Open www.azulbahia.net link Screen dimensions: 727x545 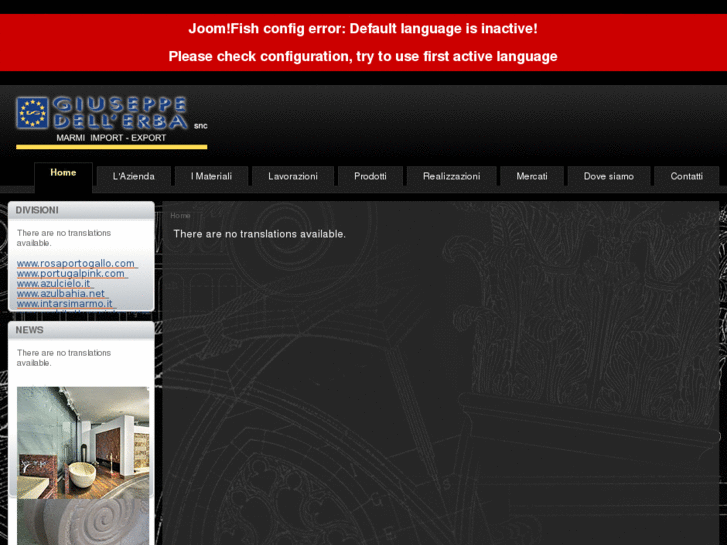click(62, 294)
